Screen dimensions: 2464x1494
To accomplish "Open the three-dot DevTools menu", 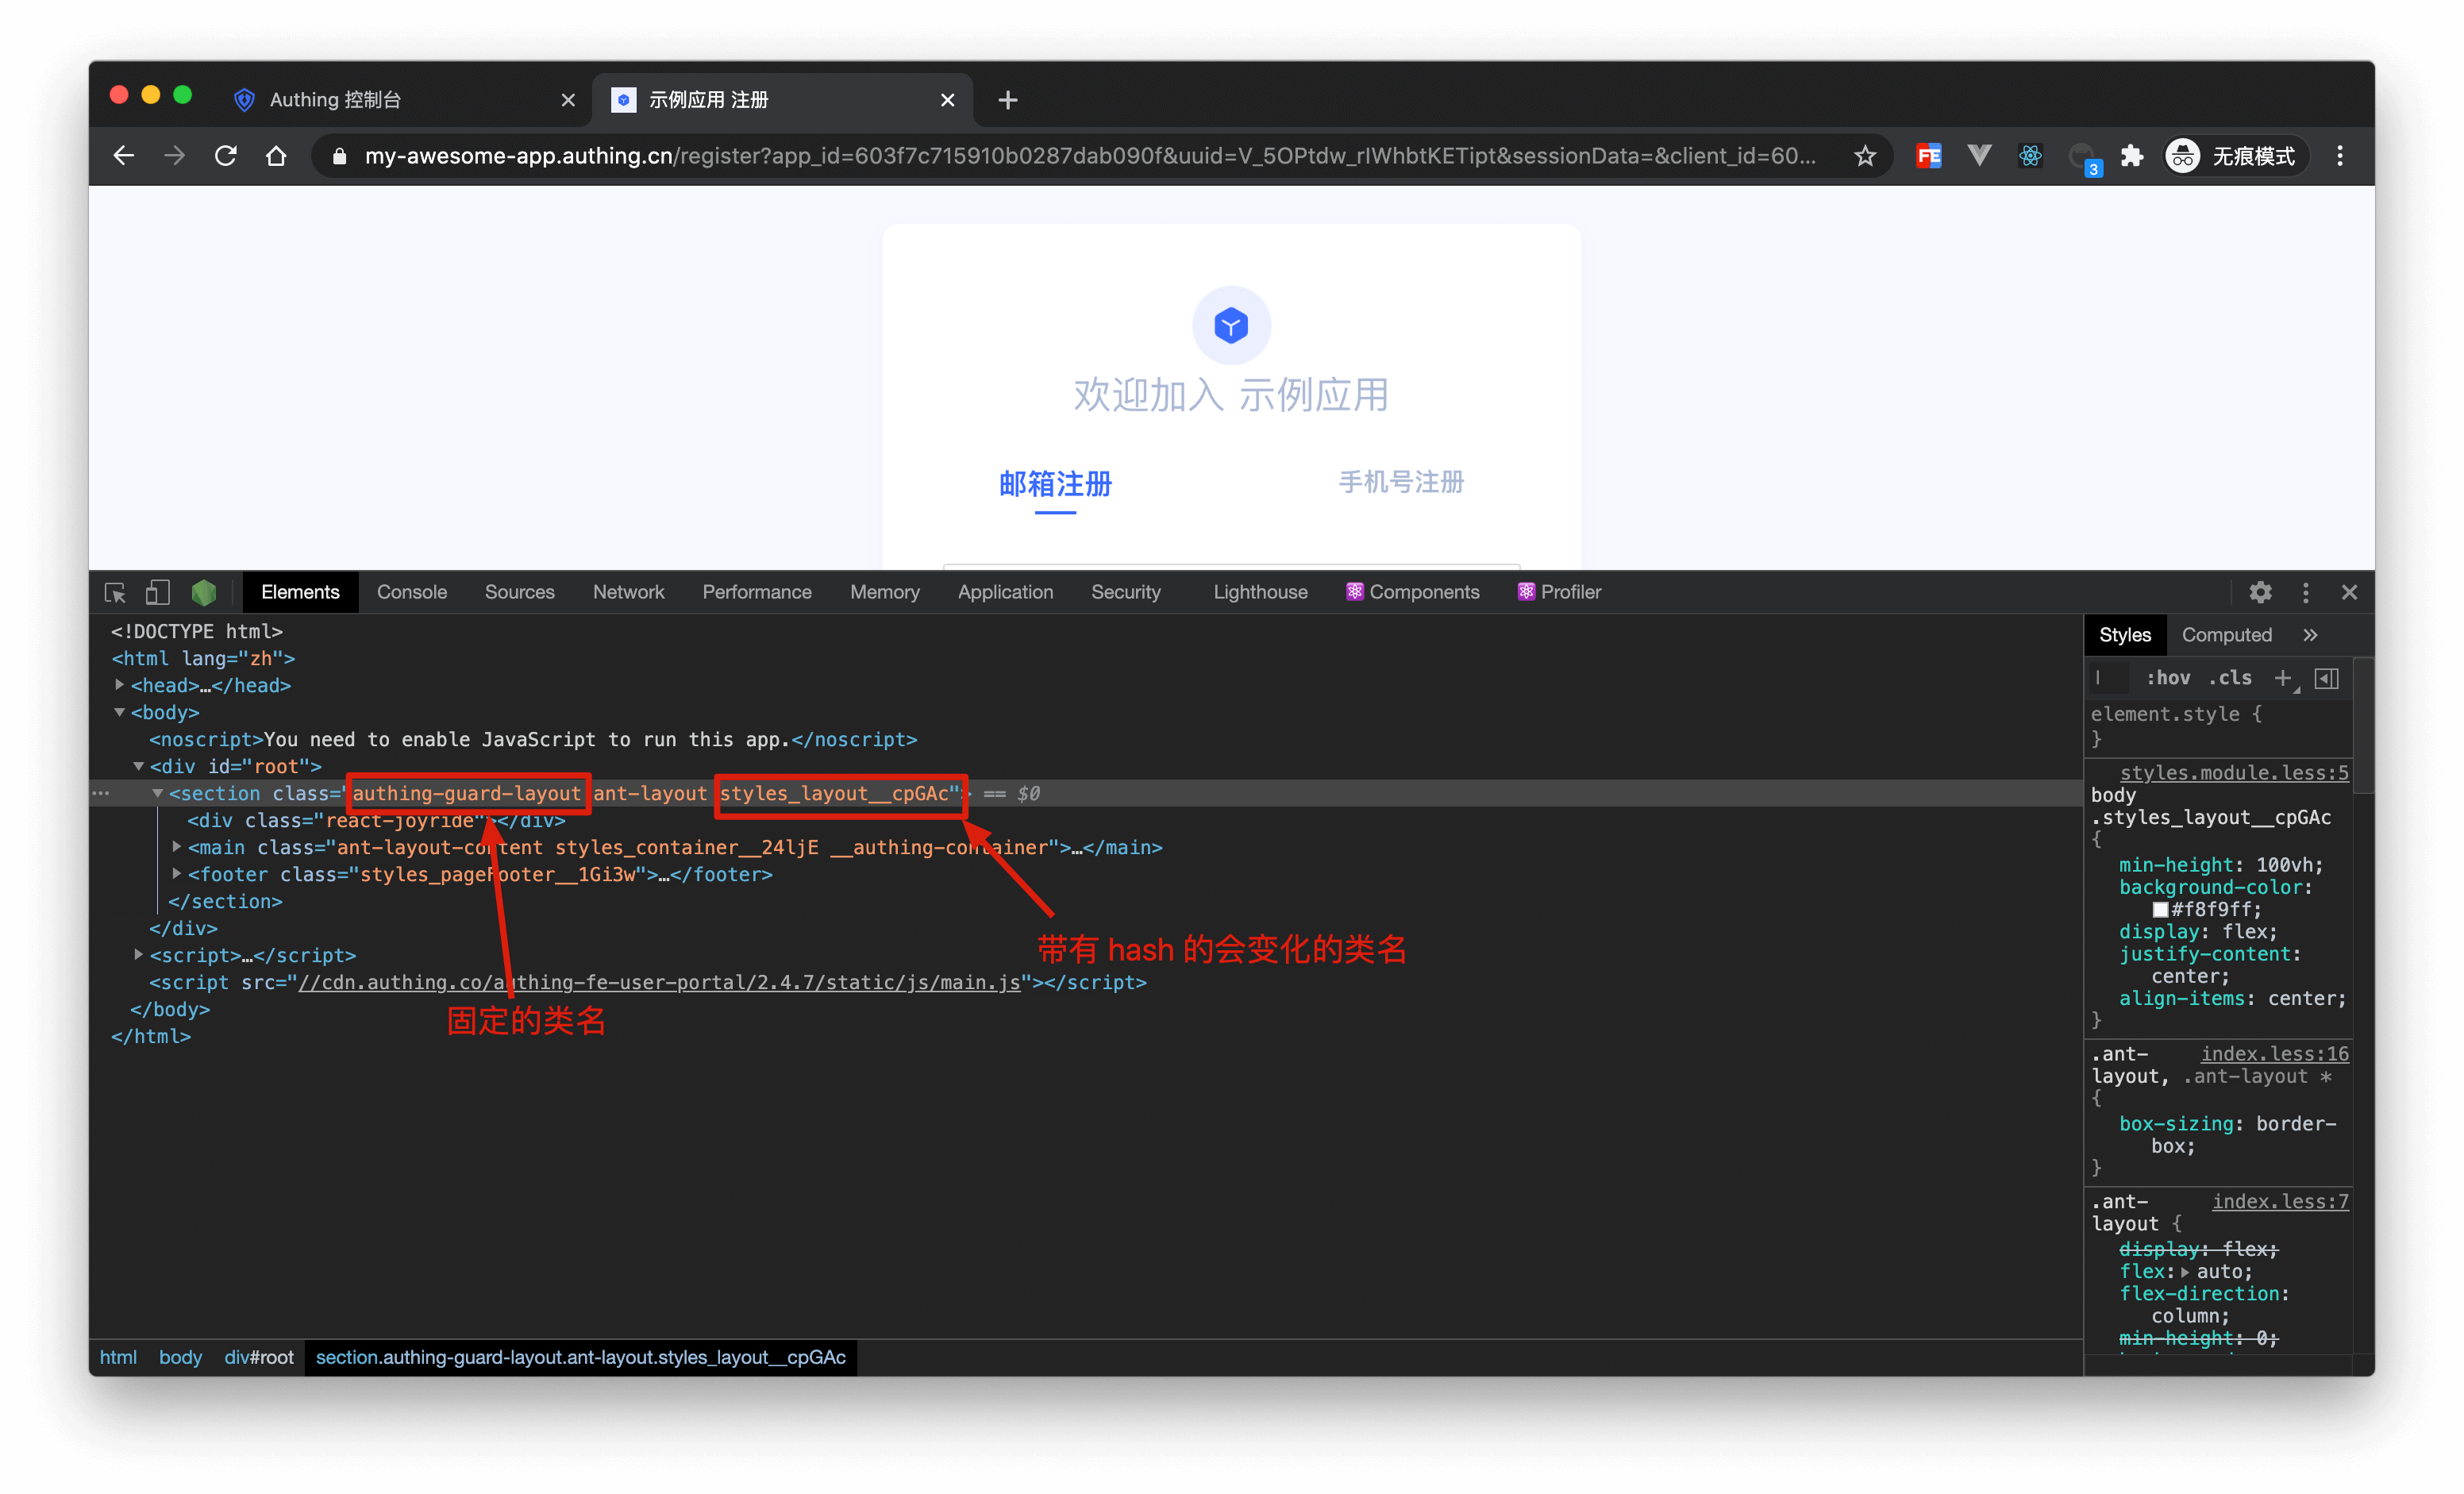I will click(x=2305, y=592).
